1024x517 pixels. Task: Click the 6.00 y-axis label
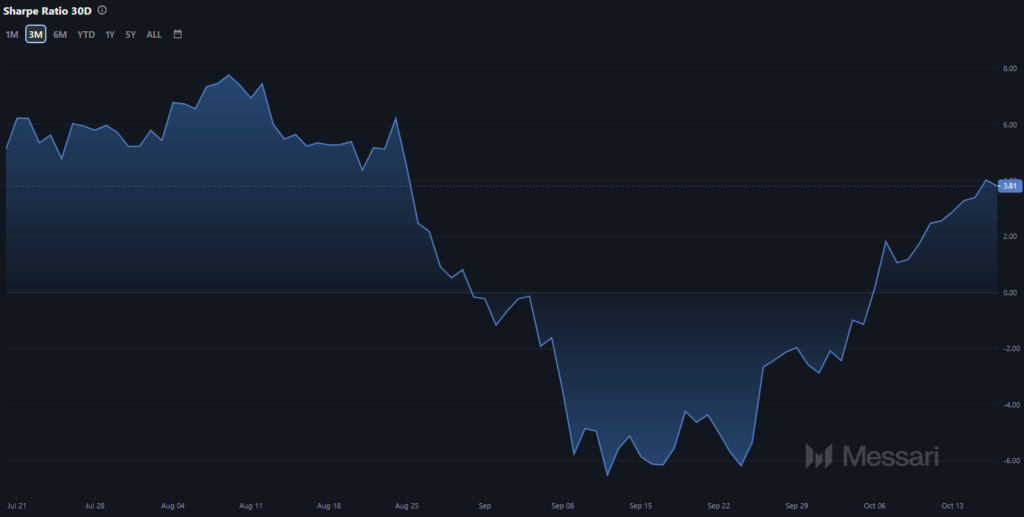click(x=1010, y=125)
